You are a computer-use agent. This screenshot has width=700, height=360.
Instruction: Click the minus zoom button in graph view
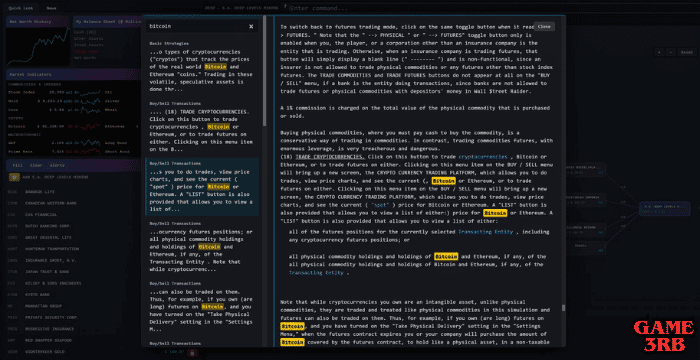(x=671, y=52)
